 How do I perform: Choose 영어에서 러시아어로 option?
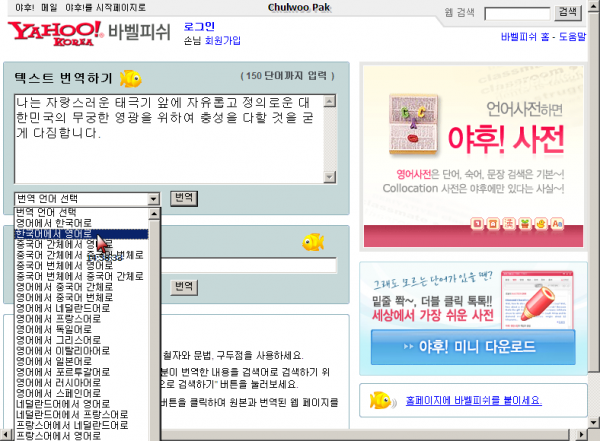click(x=82, y=382)
